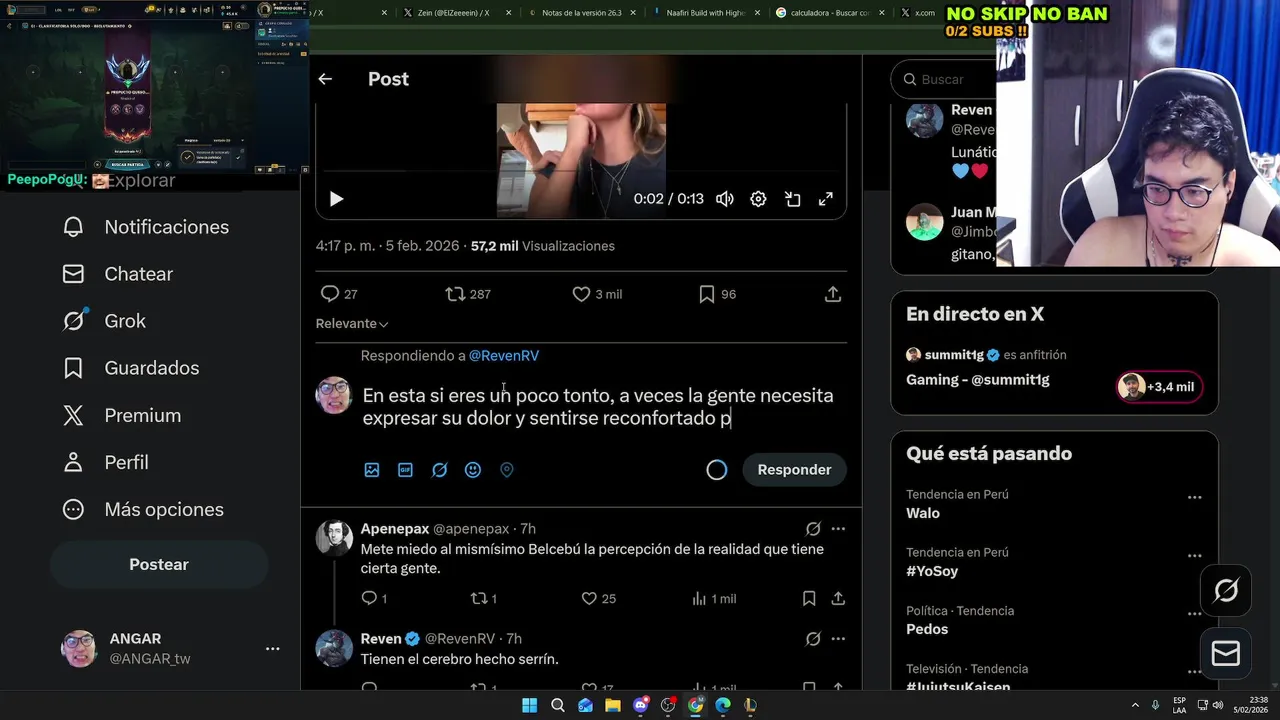
Task: Open Chatear in the sidebar
Action: tap(118, 274)
